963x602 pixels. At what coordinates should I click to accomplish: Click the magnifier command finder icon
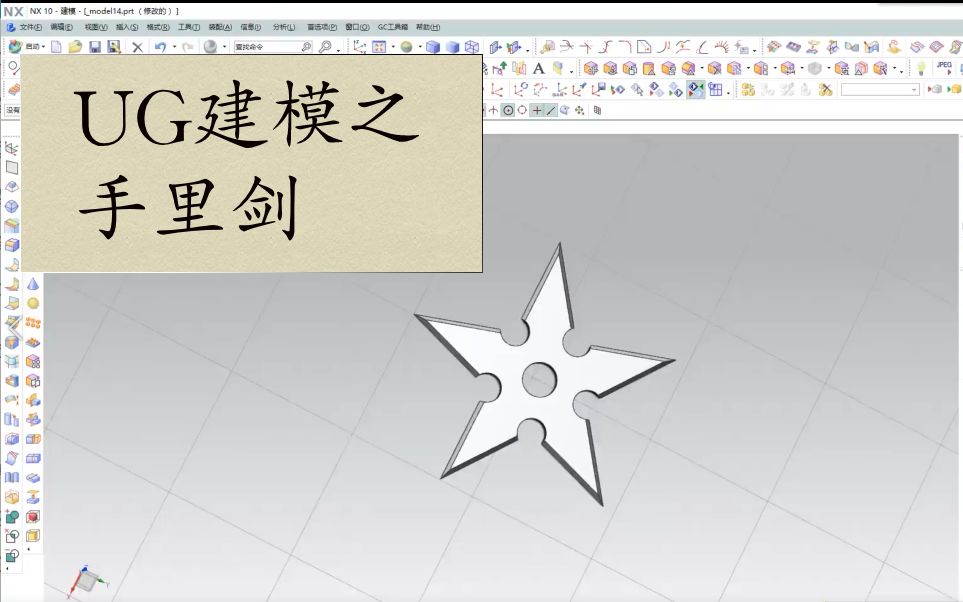pos(326,47)
